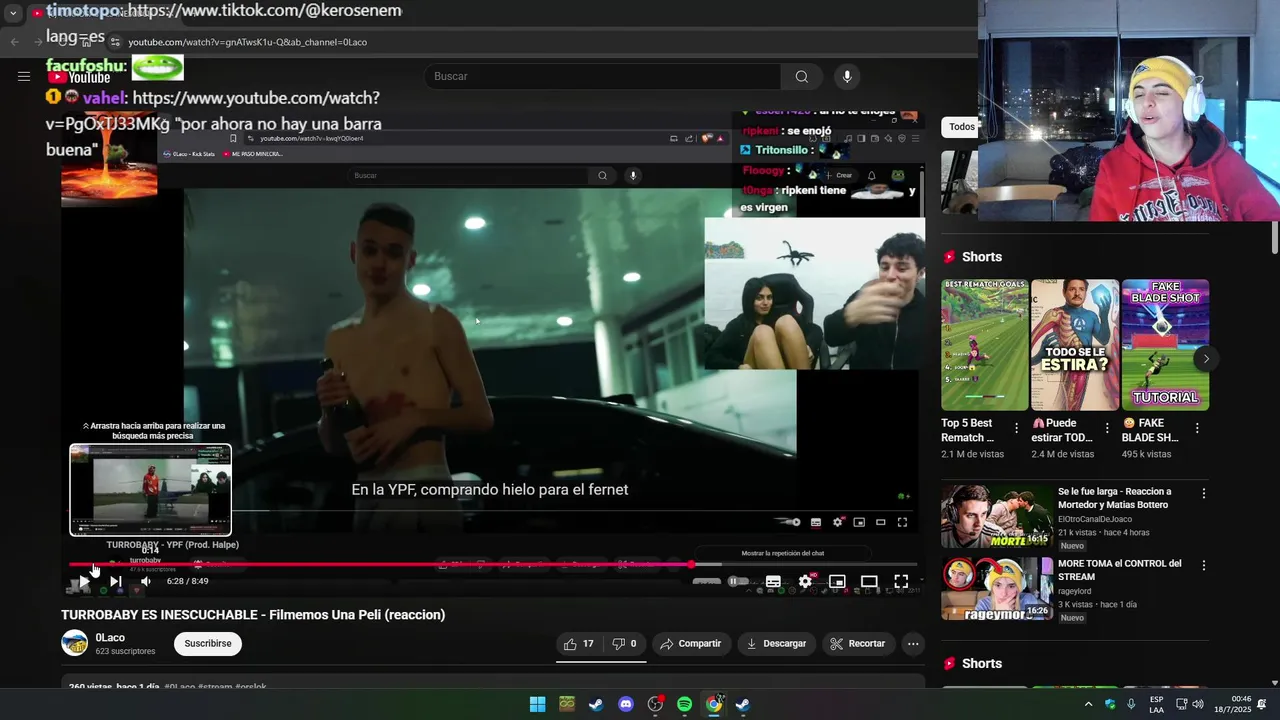Like the video with 17 likes
The width and height of the screenshot is (1280, 720).
click(579, 644)
